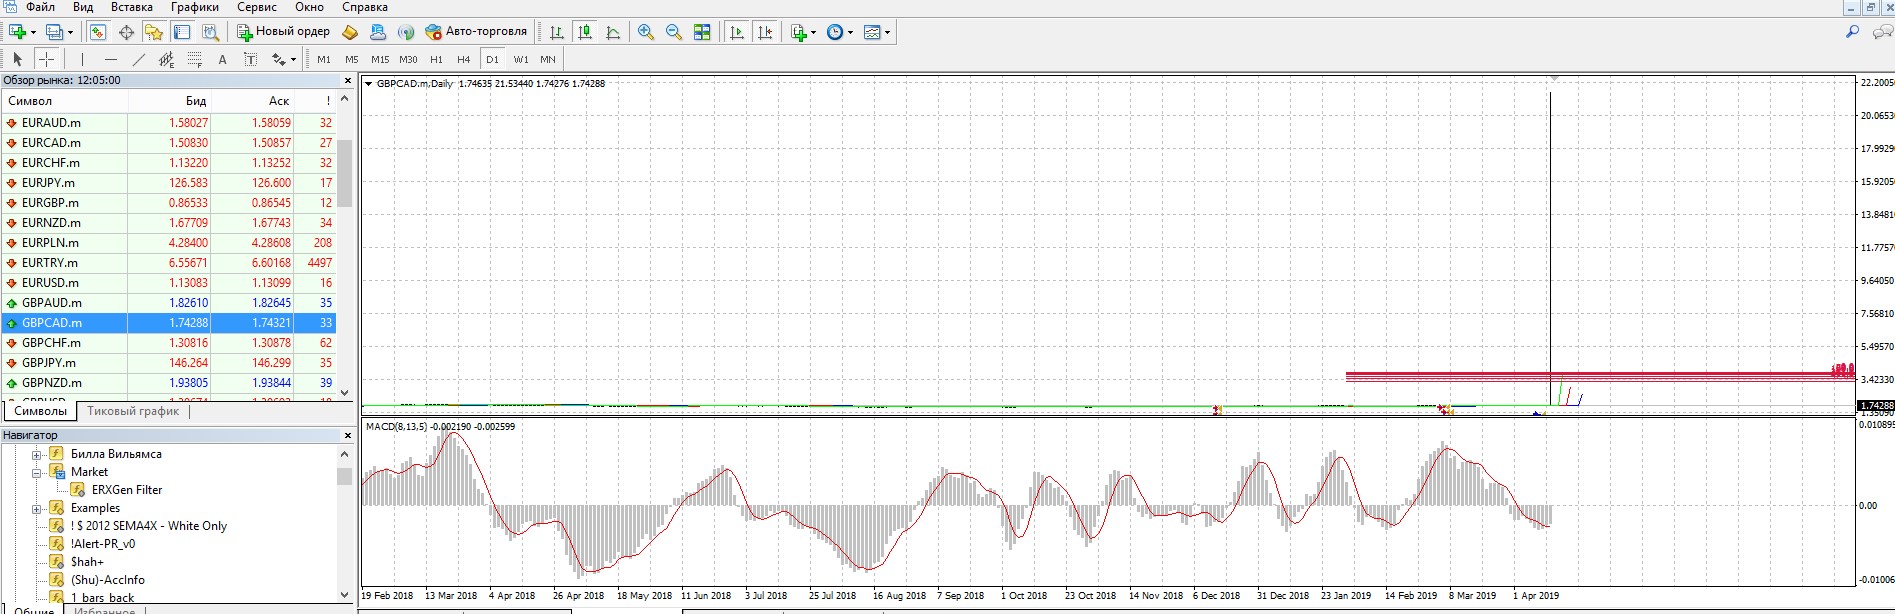Collapse the Market tree node

[x=37, y=472]
